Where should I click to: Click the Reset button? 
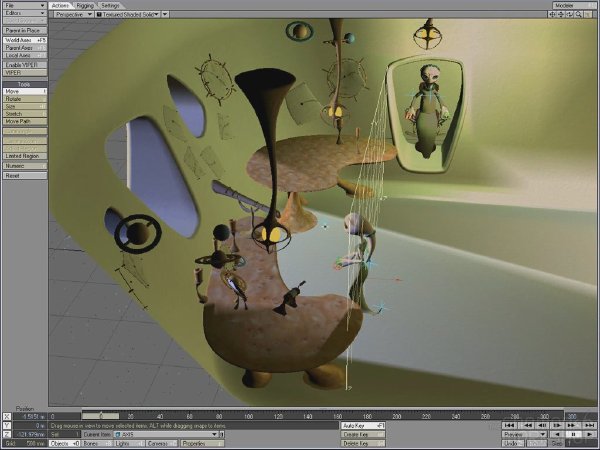(25, 175)
